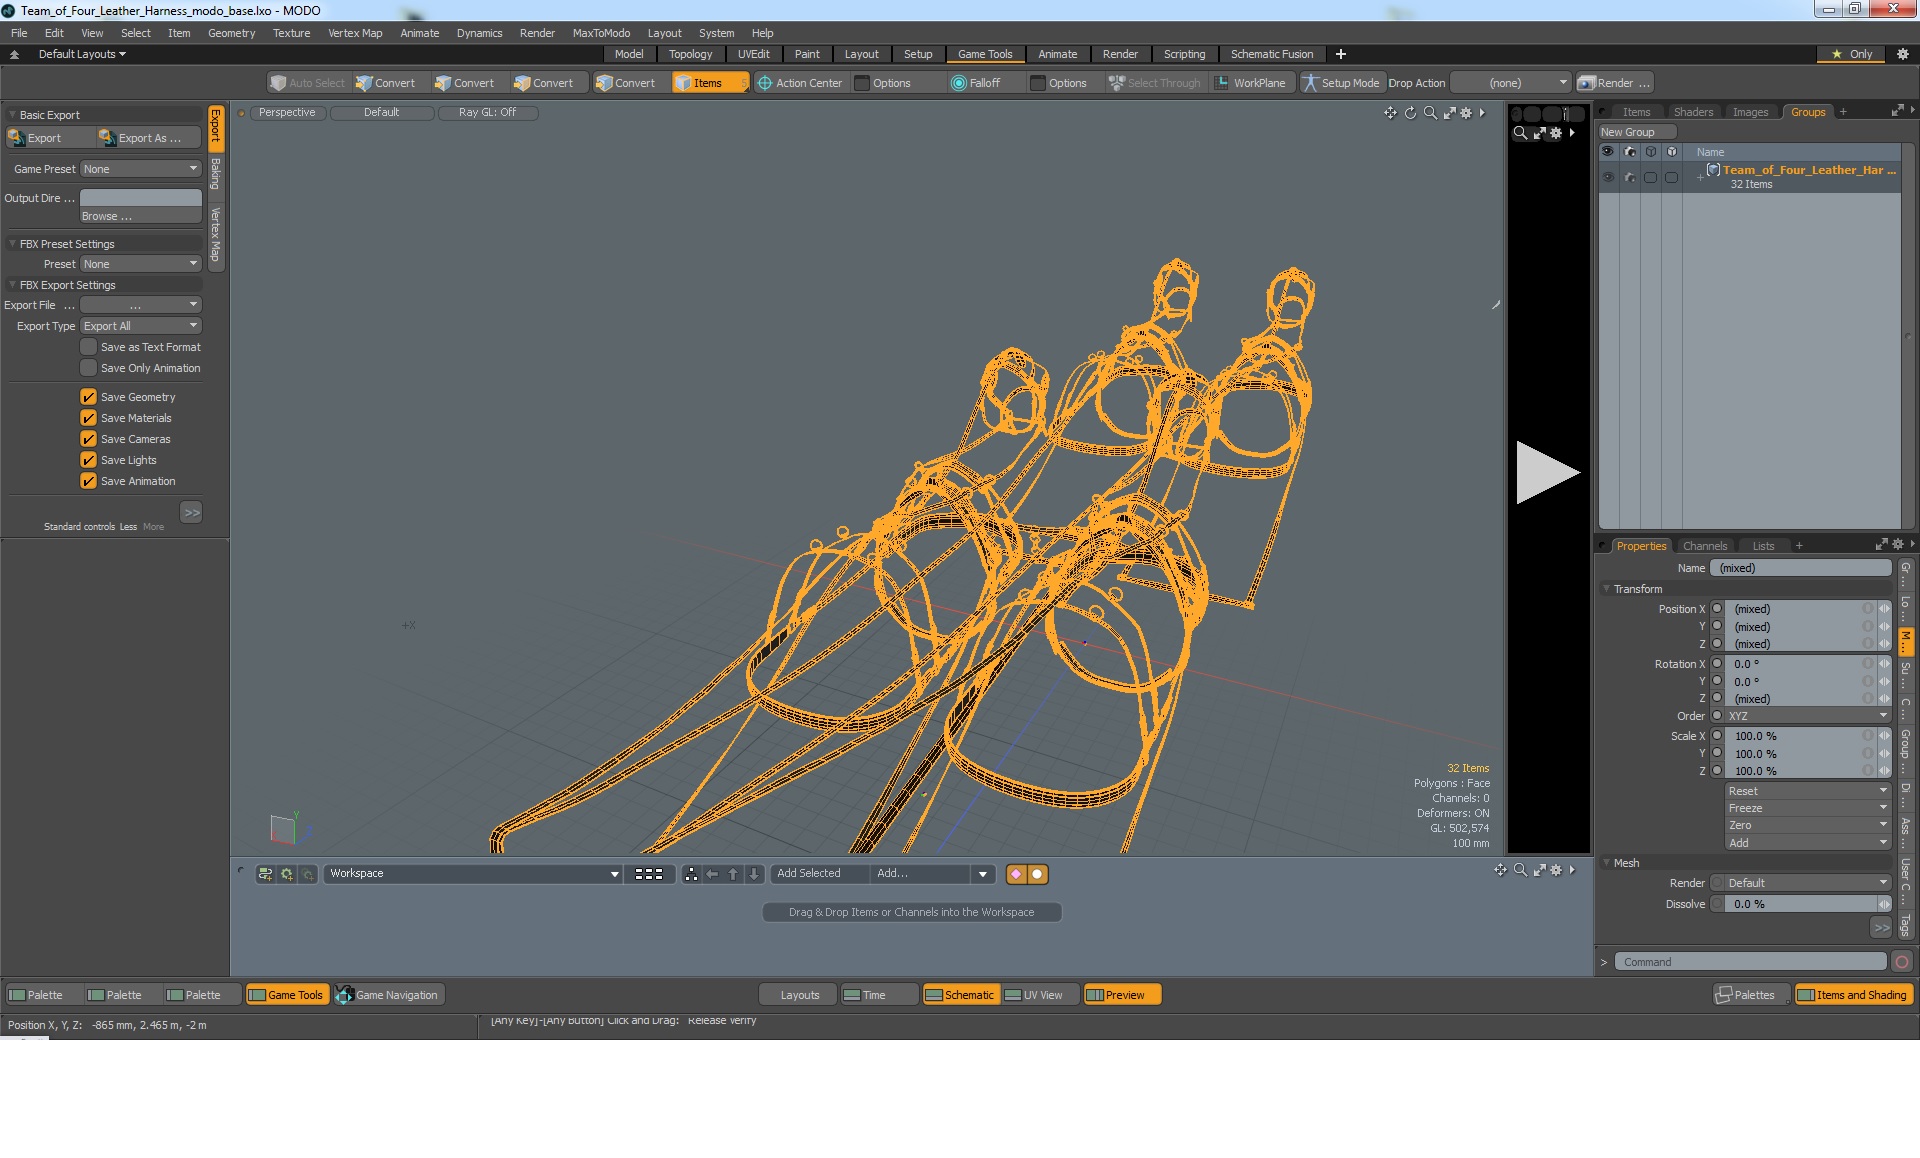
Task: Open the Drop Action (none) dropdown
Action: click(1511, 83)
